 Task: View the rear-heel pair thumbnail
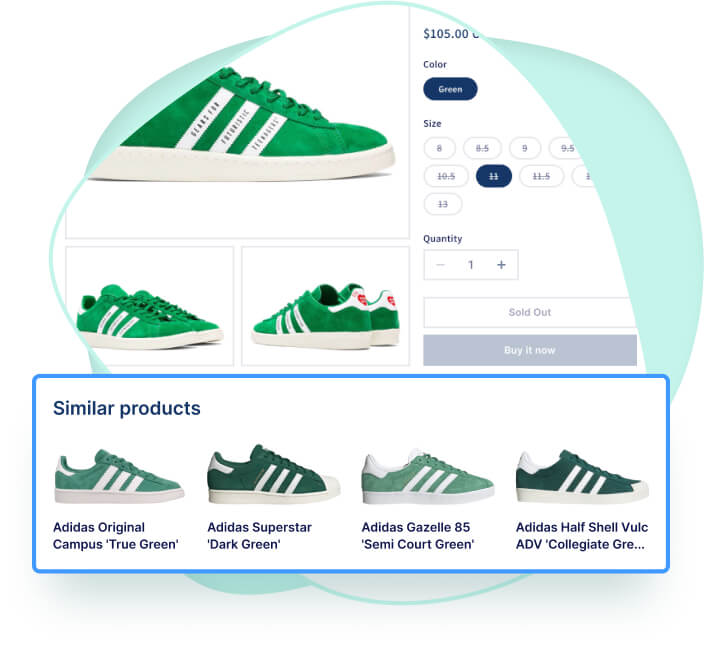point(326,306)
